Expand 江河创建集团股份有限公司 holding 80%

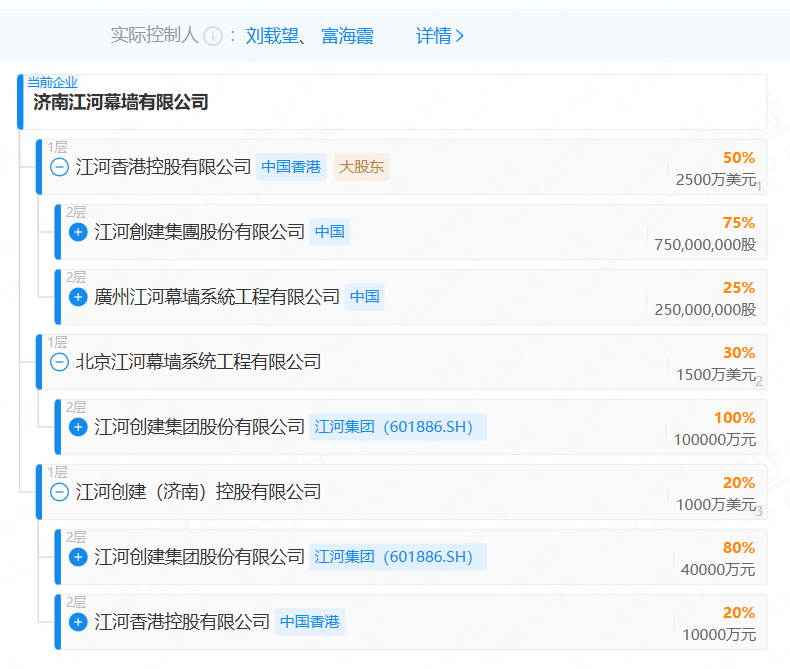click(x=78, y=557)
